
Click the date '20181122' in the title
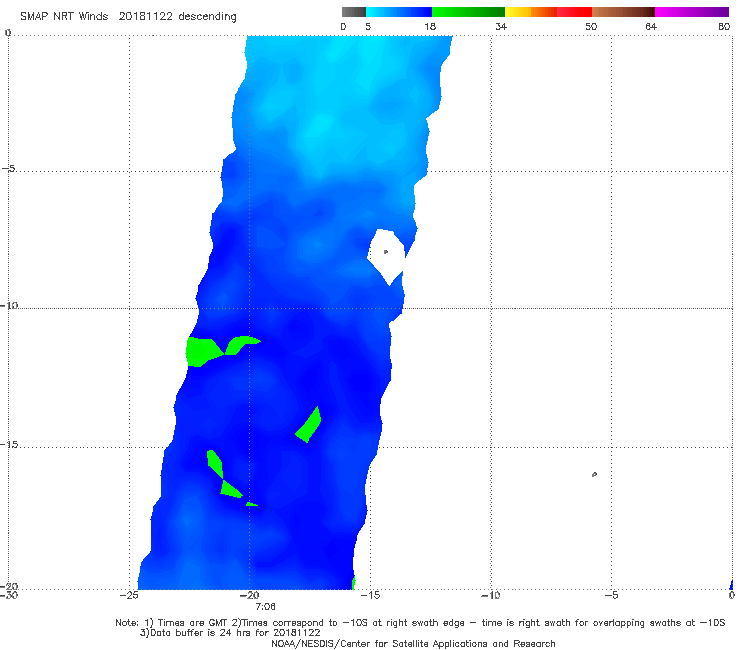tap(145, 16)
